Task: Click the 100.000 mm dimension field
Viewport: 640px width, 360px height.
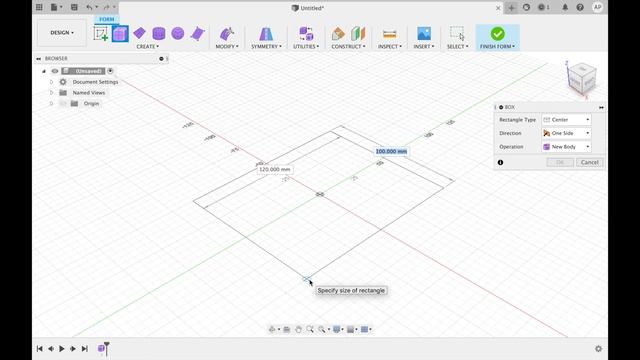Action: (x=391, y=151)
